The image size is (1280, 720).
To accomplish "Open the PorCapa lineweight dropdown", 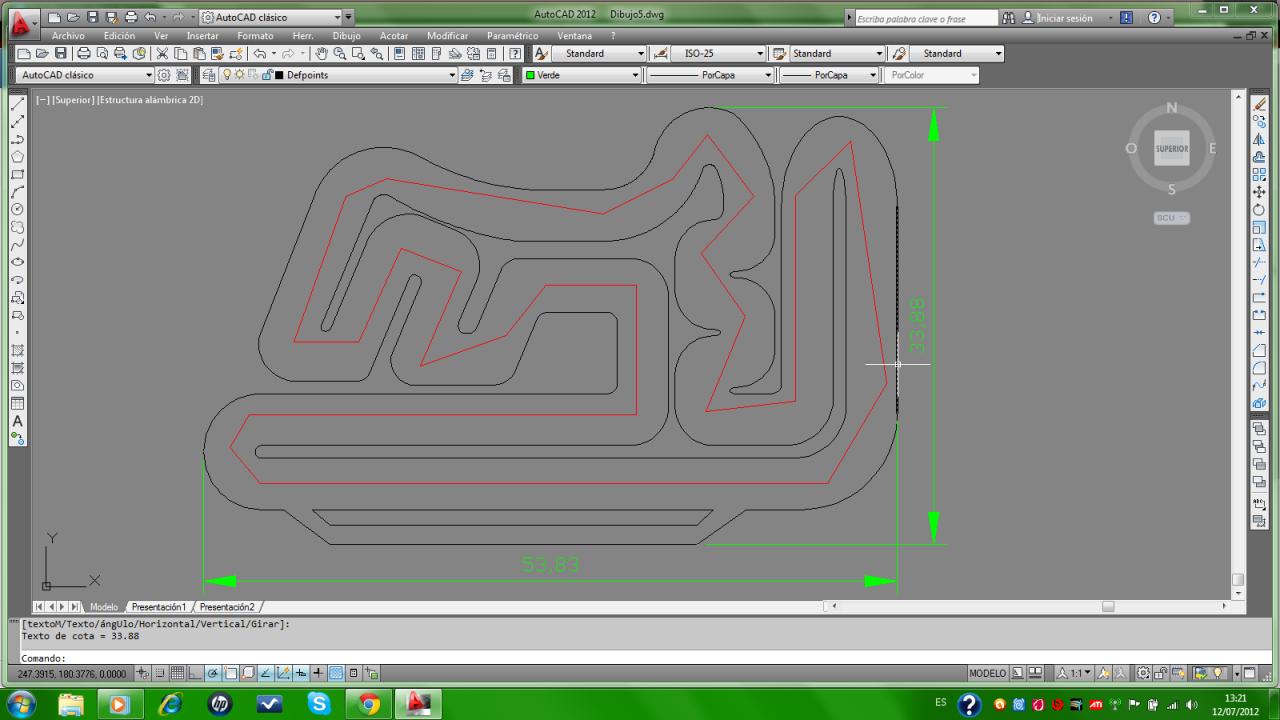I will pyautogui.click(x=829, y=75).
